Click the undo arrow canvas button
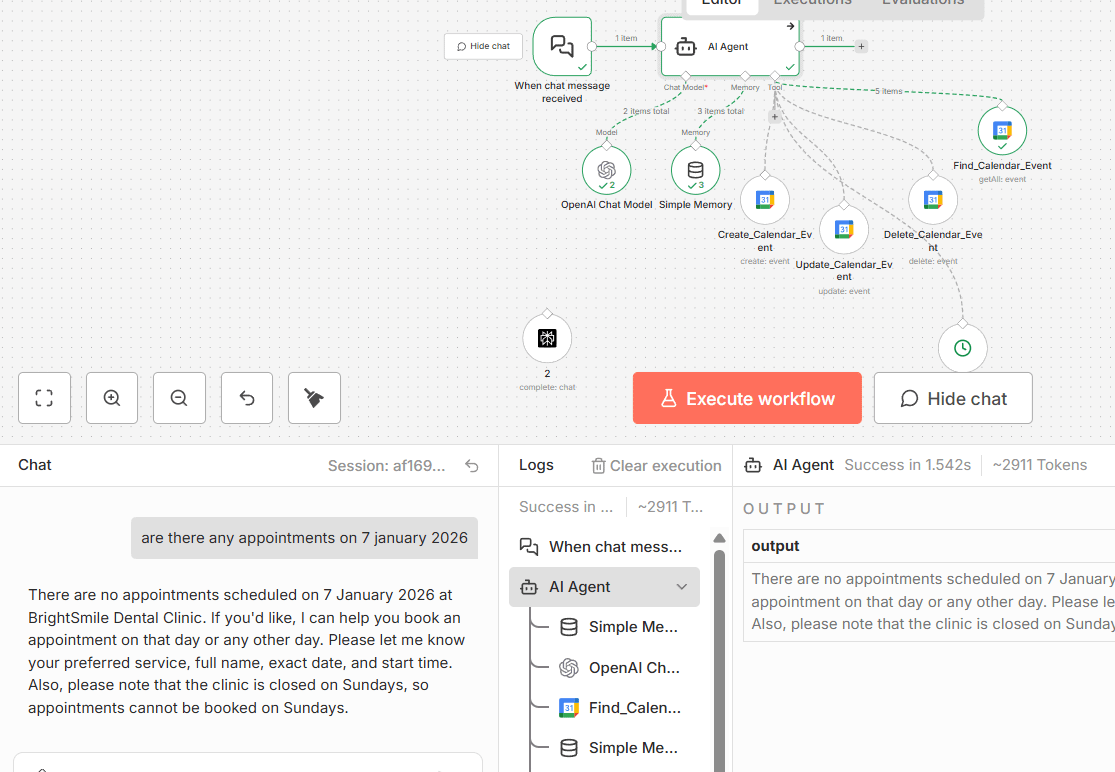 [x=247, y=398]
